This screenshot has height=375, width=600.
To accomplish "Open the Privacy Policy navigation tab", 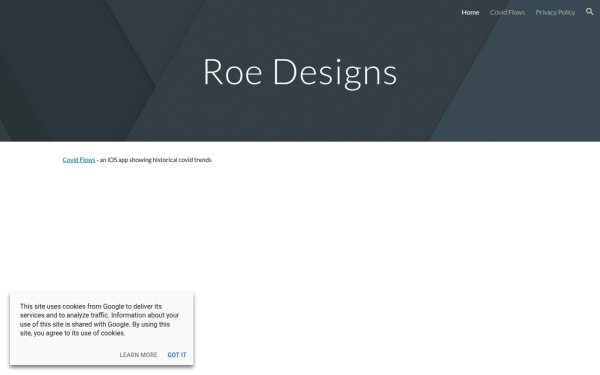I will [555, 13].
